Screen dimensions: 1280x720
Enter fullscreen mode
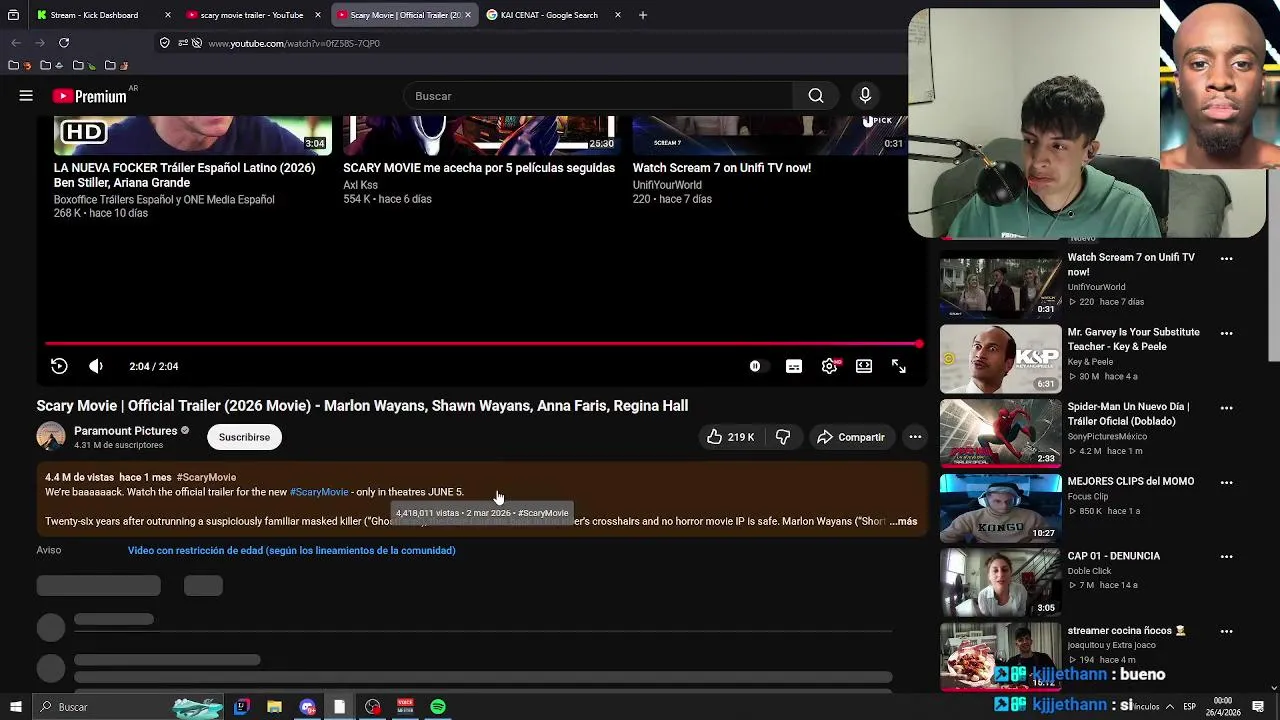tap(899, 366)
